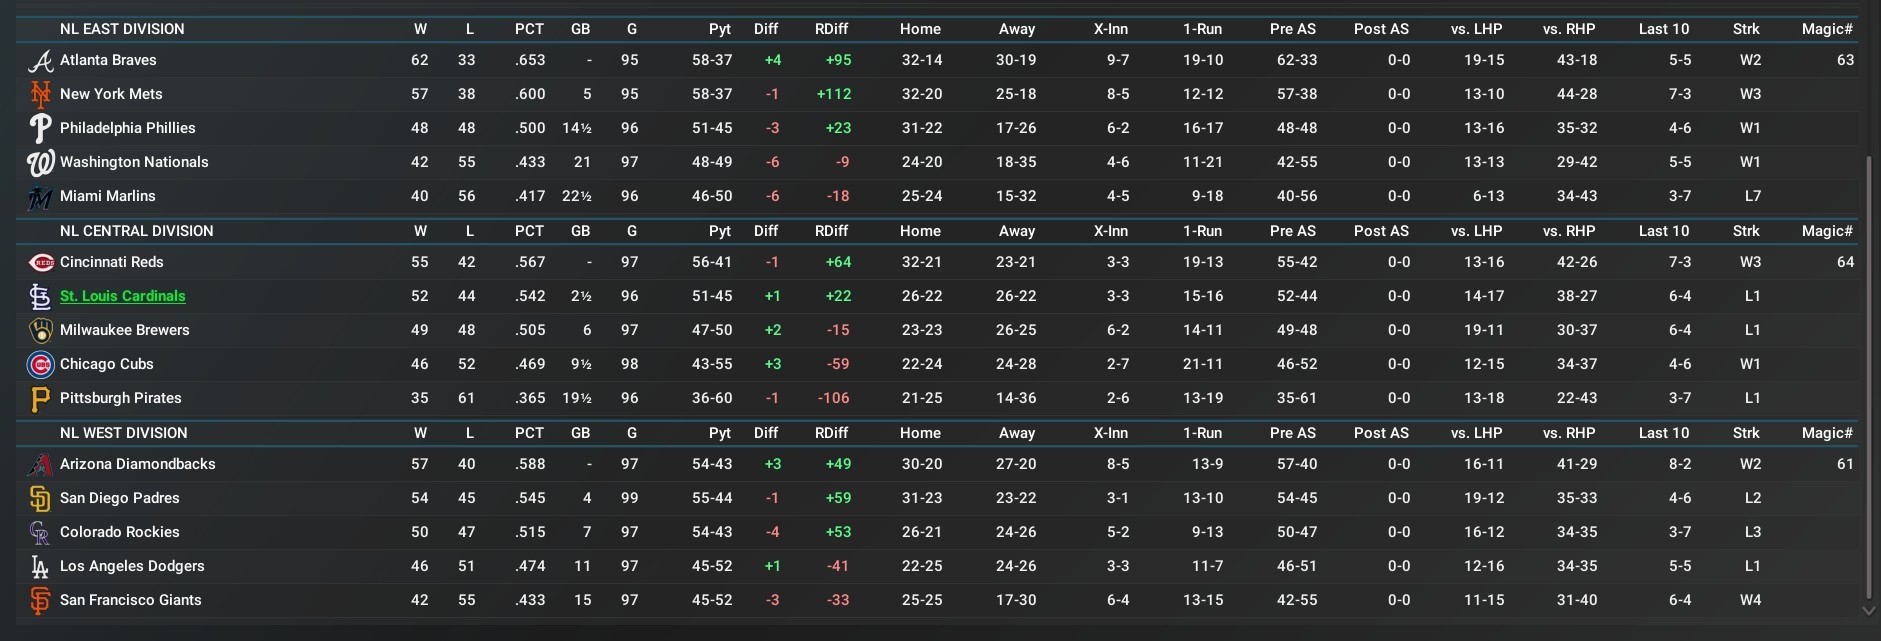Screen dimensions: 1881x641
Task: Click the Cincinnati Reds logo icon
Action: click(x=40, y=263)
